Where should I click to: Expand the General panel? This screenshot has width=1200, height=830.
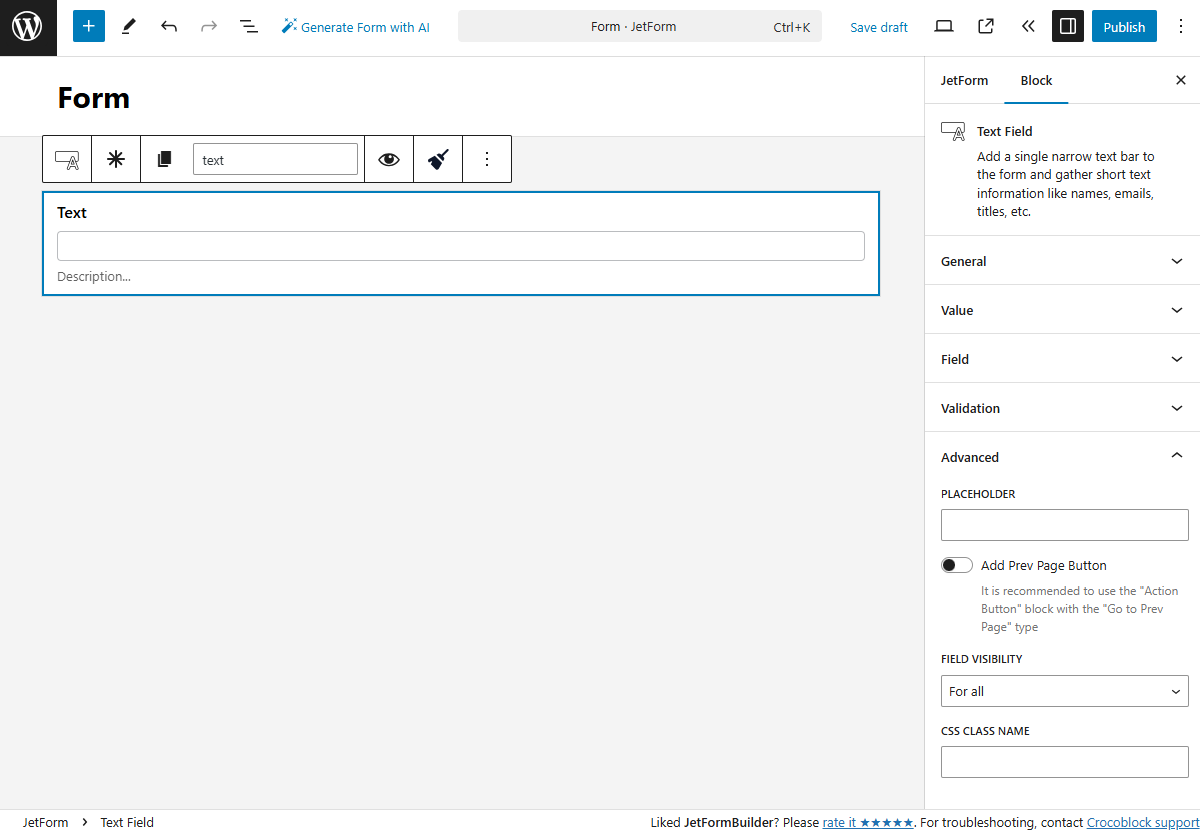(x=1062, y=261)
